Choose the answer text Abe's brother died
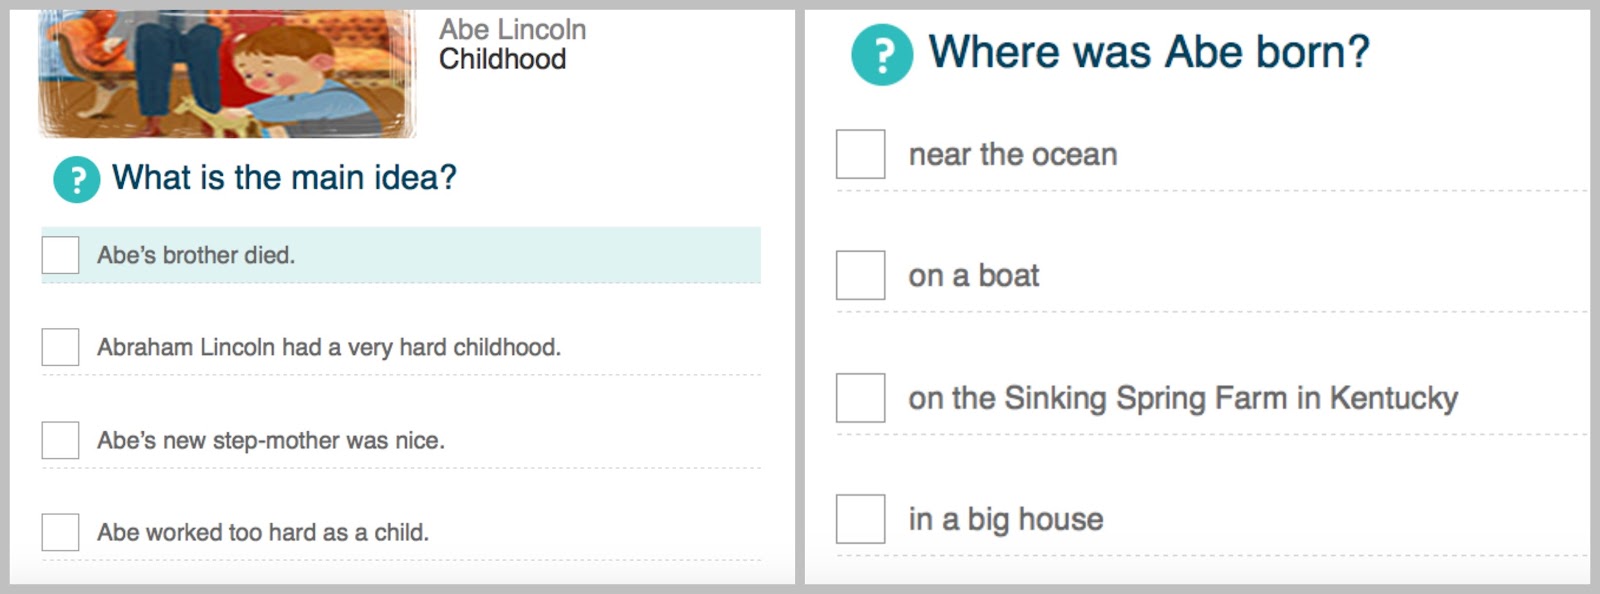Viewport: 1600px width, 594px height. (196, 255)
